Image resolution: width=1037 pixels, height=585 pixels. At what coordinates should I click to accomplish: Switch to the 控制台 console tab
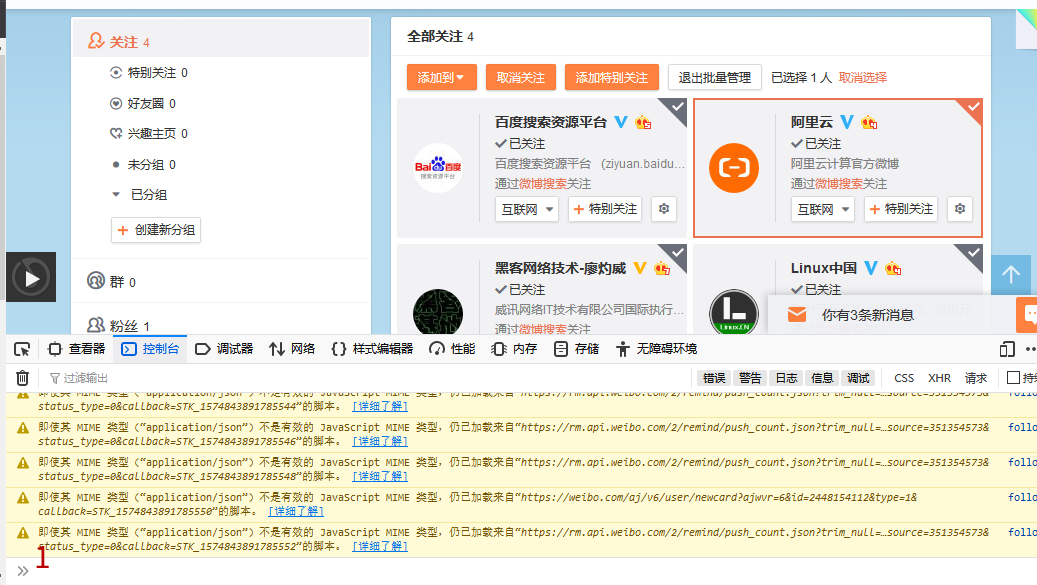click(x=150, y=349)
